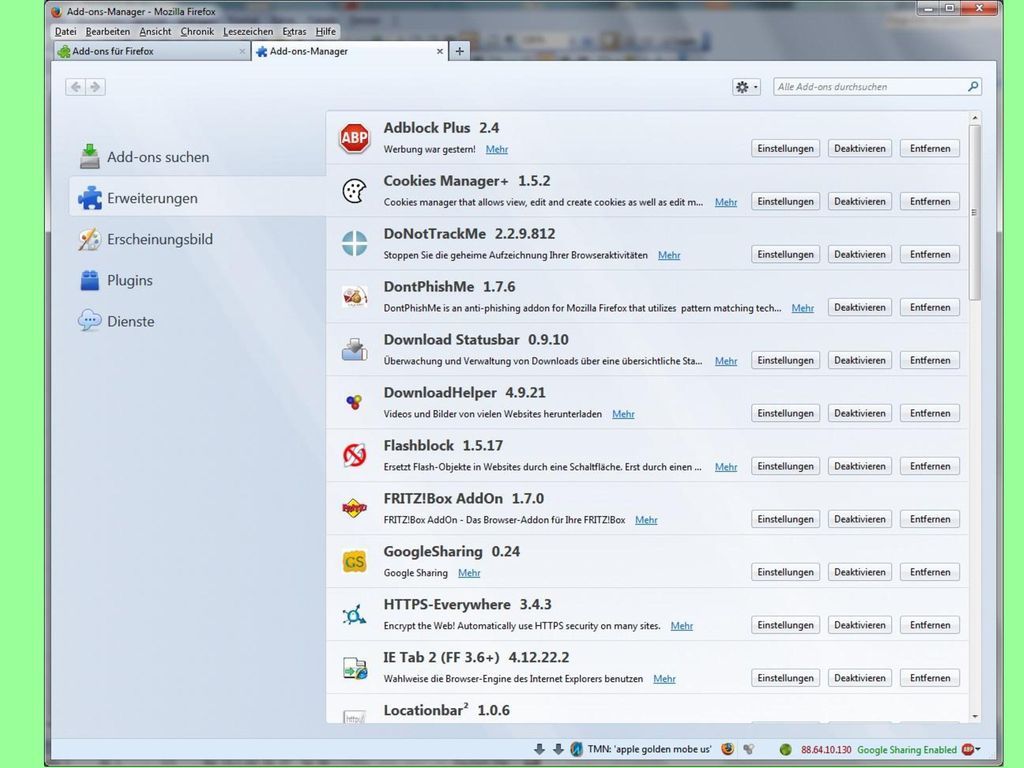Click the second download arrow in status bar
The width and height of the screenshot is (1024, 768).
(x=558, y=749)
